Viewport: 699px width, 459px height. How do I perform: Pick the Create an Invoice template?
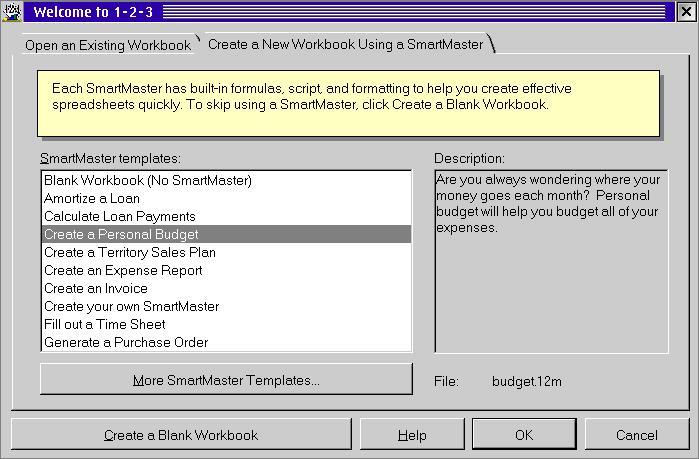pyautogui.click(x=226, y=288)
